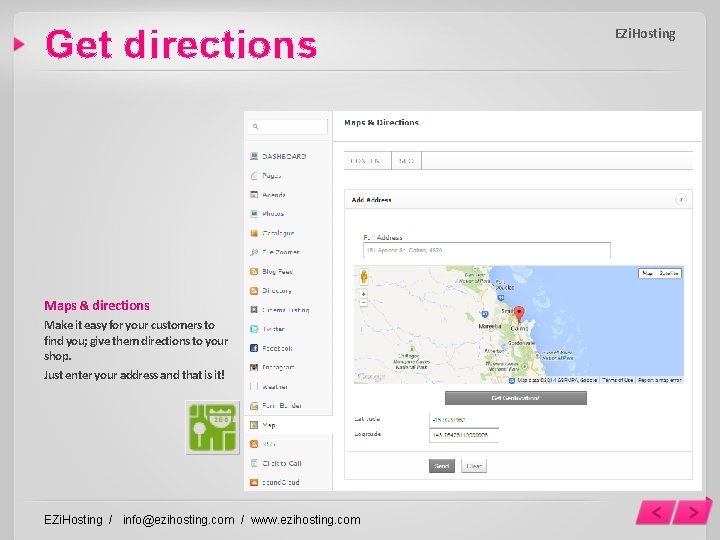This screenshot has height=540, width=720.
Task: Open the Twitter icon in sidebar
Action: pyautogui.click(x=254, y=329)
